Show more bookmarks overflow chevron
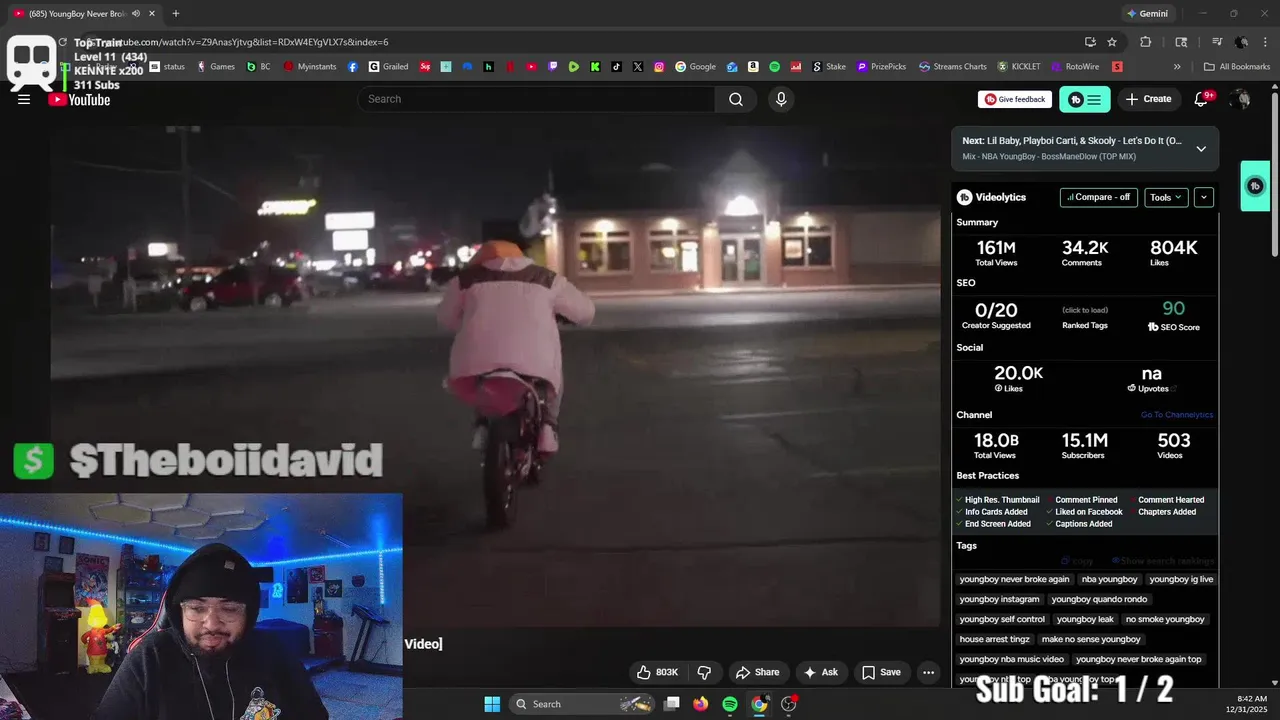This screenshot has width=1280, height=720. (x=1177, y=67)
